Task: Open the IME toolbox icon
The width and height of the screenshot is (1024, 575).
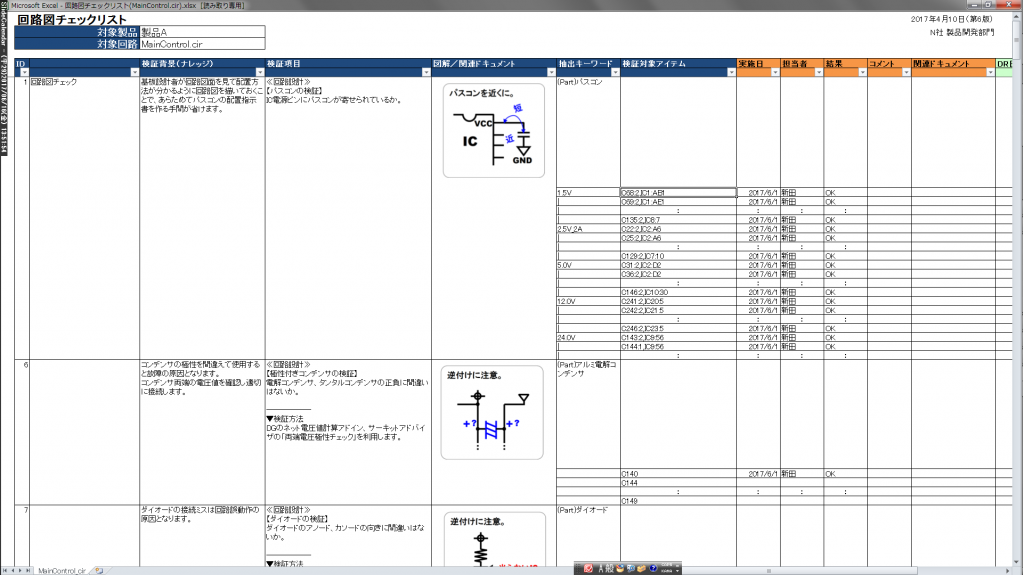Action: [642, 568]
